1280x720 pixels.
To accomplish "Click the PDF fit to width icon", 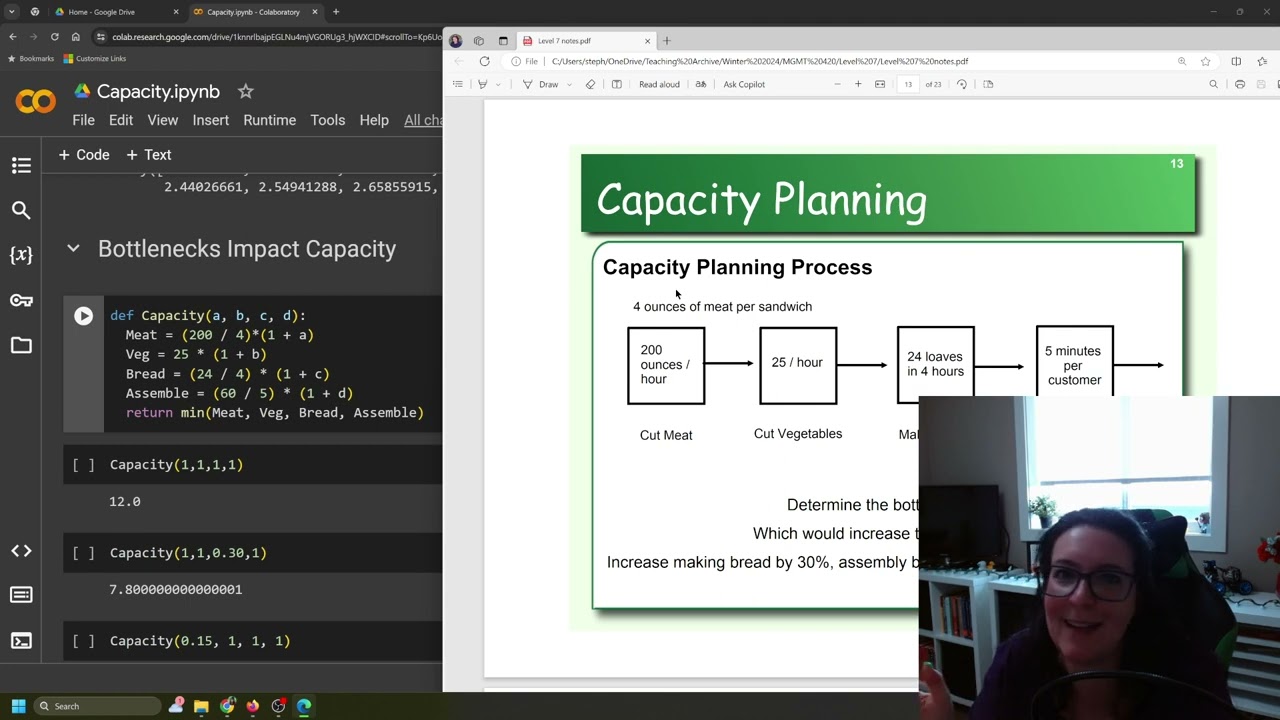I will (x=880, y=84).
